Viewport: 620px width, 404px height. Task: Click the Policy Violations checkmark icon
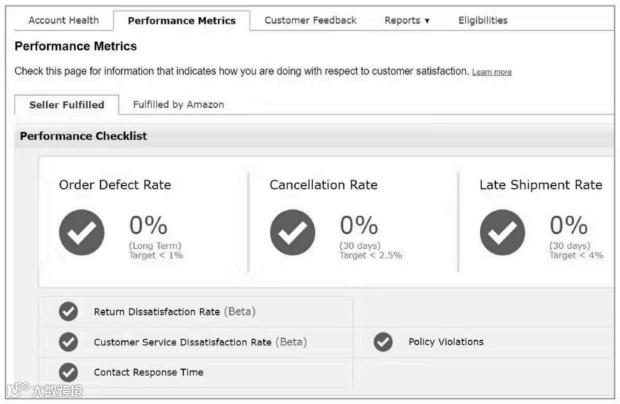coord(383,342)
